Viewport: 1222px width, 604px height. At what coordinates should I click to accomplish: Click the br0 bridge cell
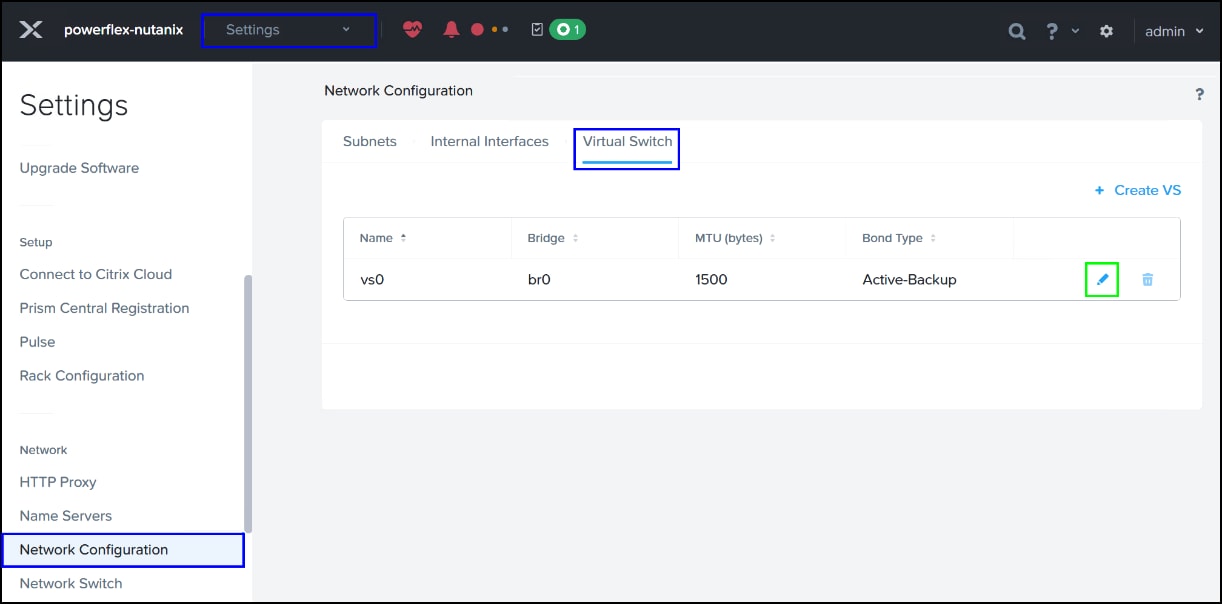(539, 279)
